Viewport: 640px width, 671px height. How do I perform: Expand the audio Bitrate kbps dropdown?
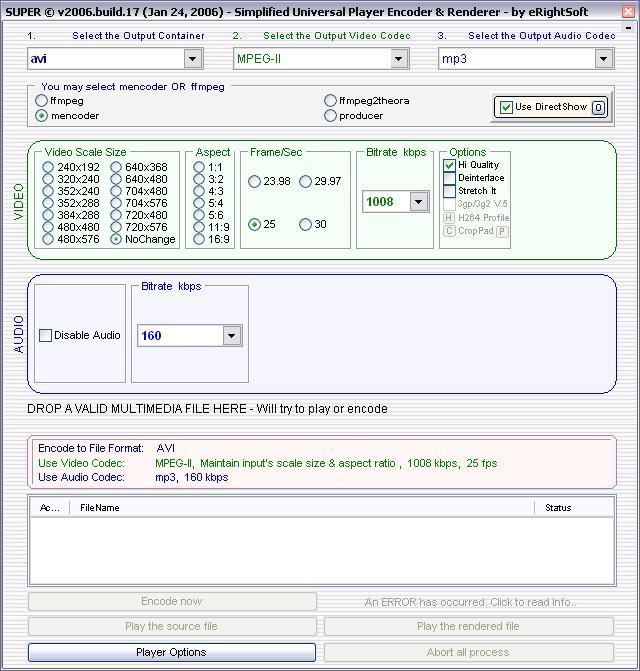[231, 336]
